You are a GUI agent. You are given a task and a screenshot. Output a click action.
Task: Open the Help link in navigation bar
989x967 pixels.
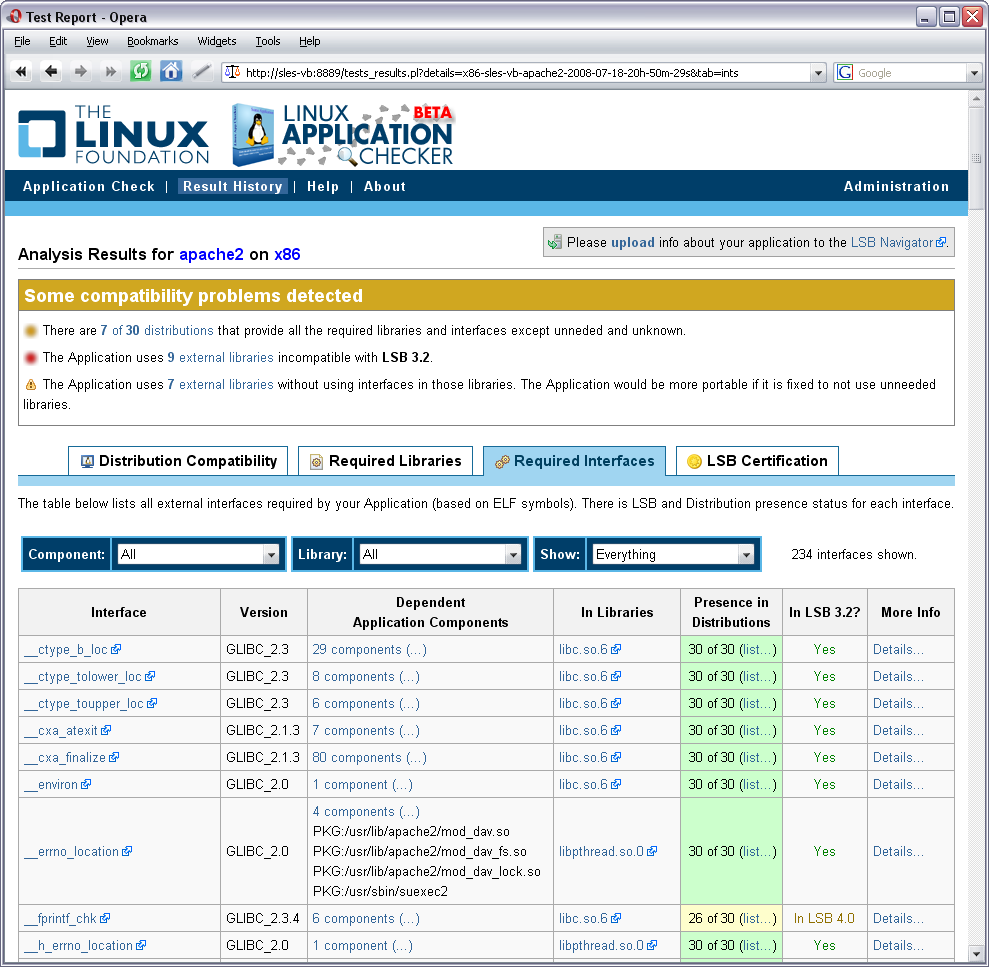click(x=323, y=186)
